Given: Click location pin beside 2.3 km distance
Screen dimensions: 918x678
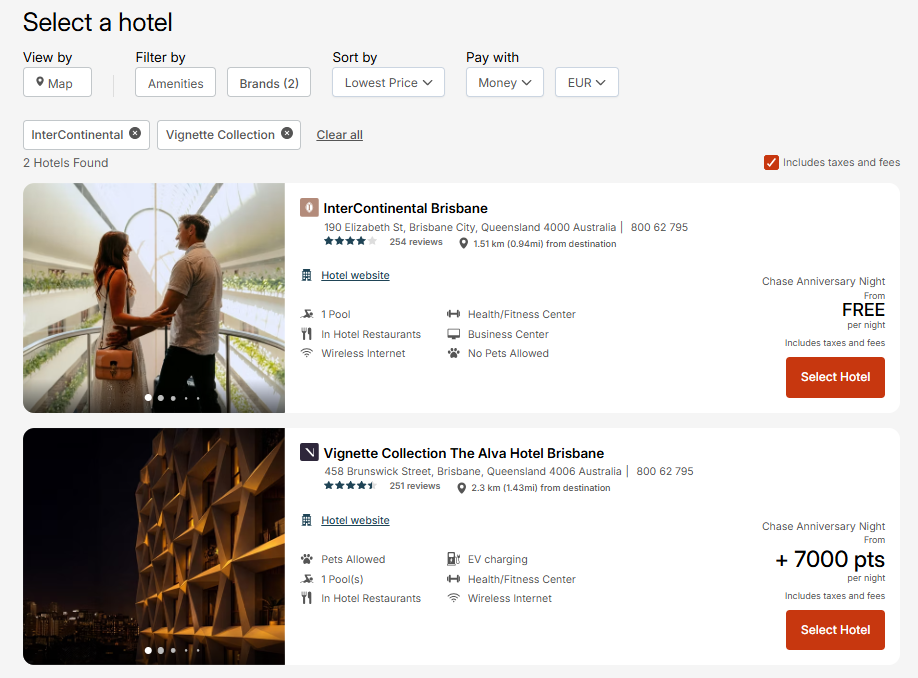Looking at the screenshot, I should (x=461, y=488).
